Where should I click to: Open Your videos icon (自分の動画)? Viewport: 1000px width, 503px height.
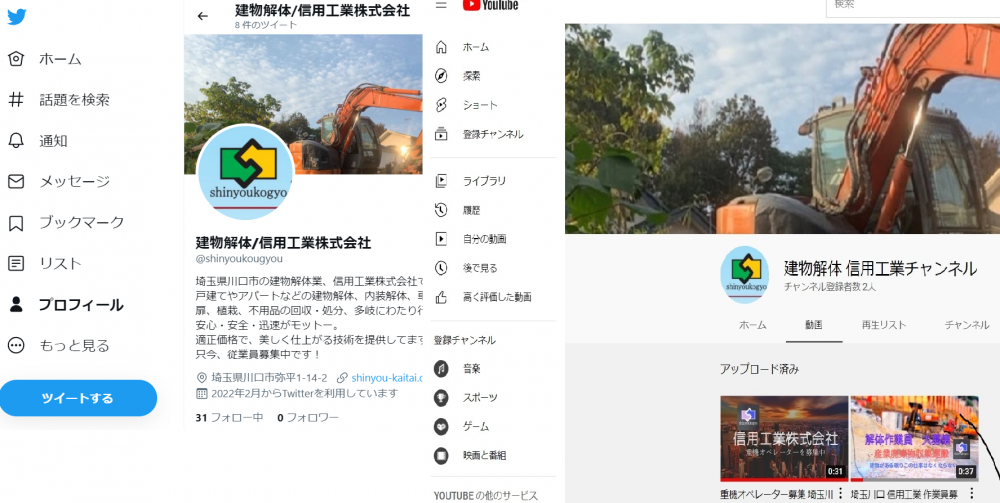[x=441, y=239]
